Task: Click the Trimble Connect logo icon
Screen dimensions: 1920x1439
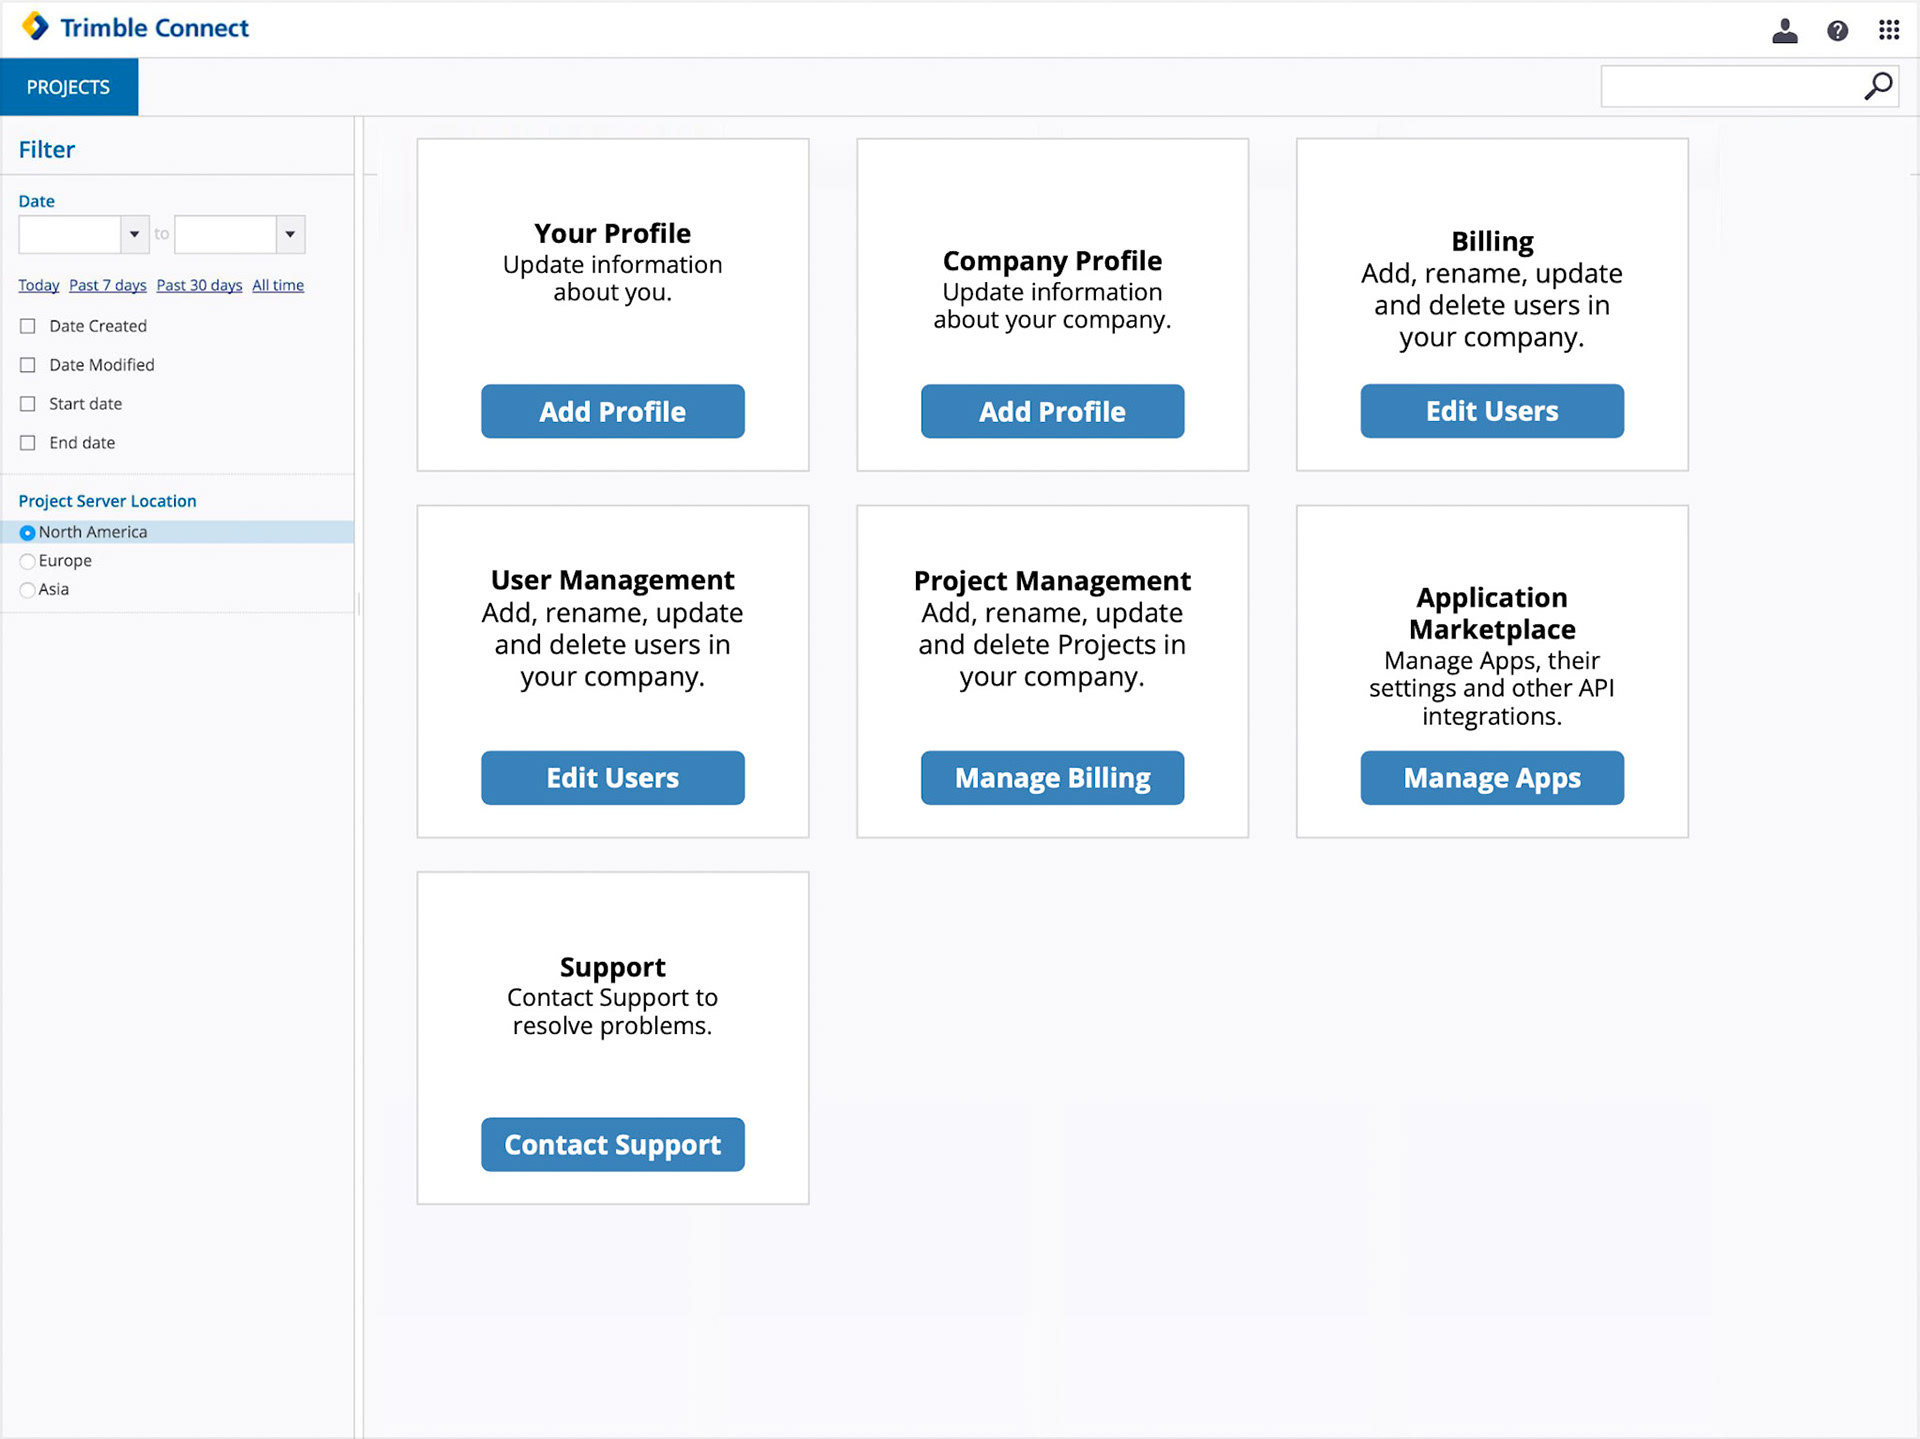Action: pyautogui.click(x=35, y=26)
